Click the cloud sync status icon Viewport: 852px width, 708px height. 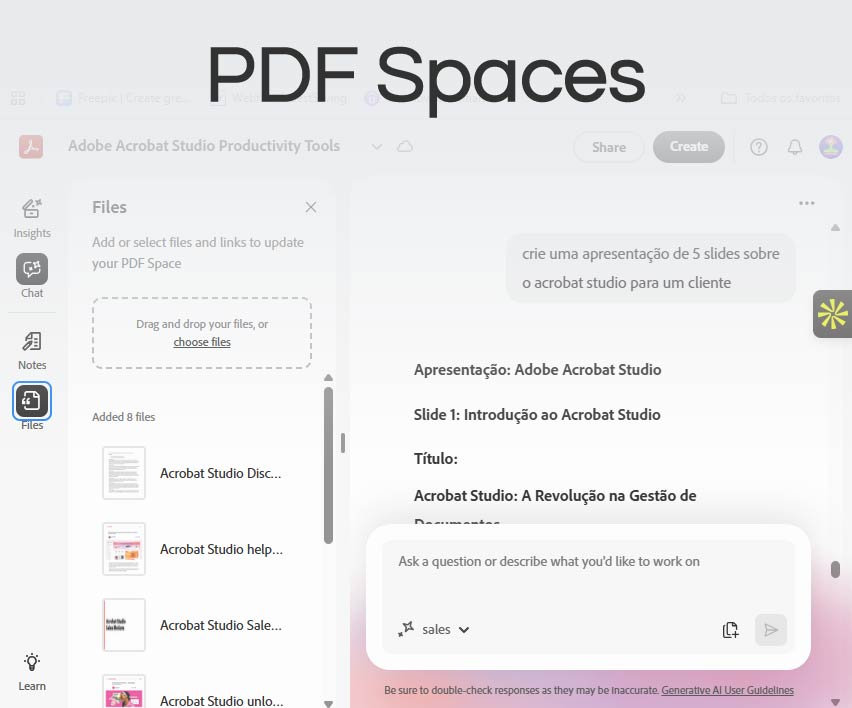tap(405, 146)
